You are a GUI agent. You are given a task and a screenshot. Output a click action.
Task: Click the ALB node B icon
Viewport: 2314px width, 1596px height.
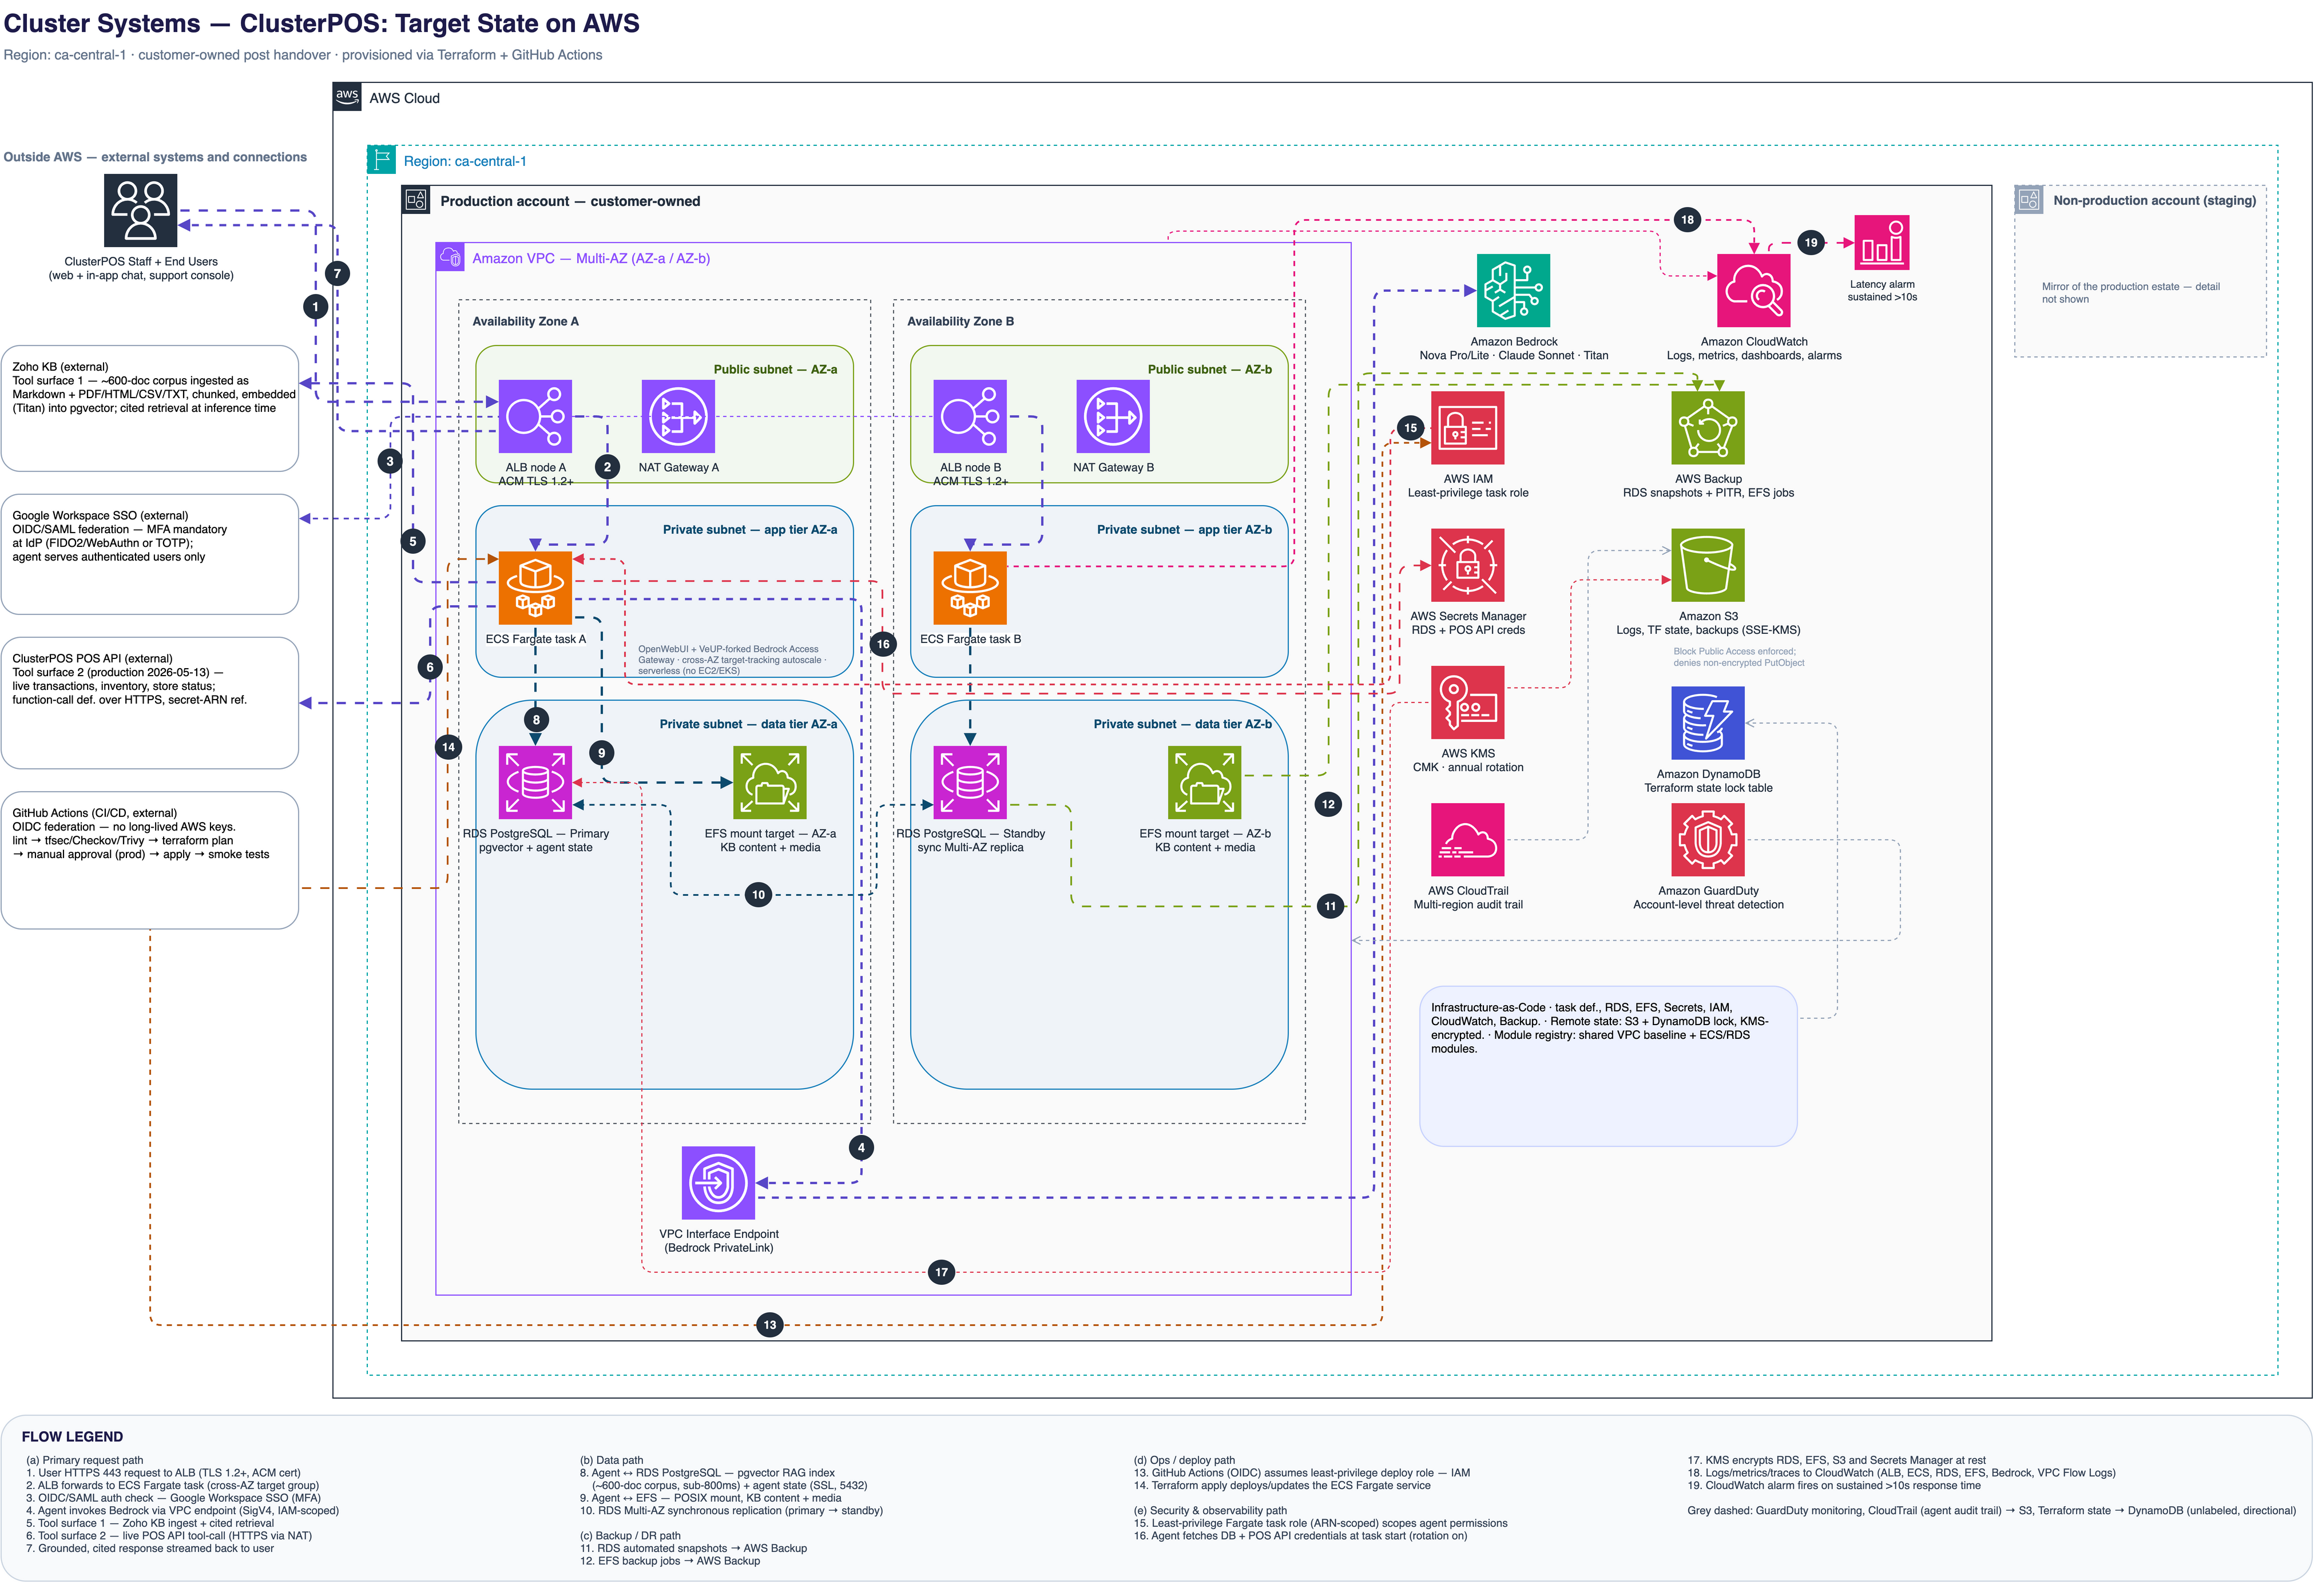tap(970, 417)
